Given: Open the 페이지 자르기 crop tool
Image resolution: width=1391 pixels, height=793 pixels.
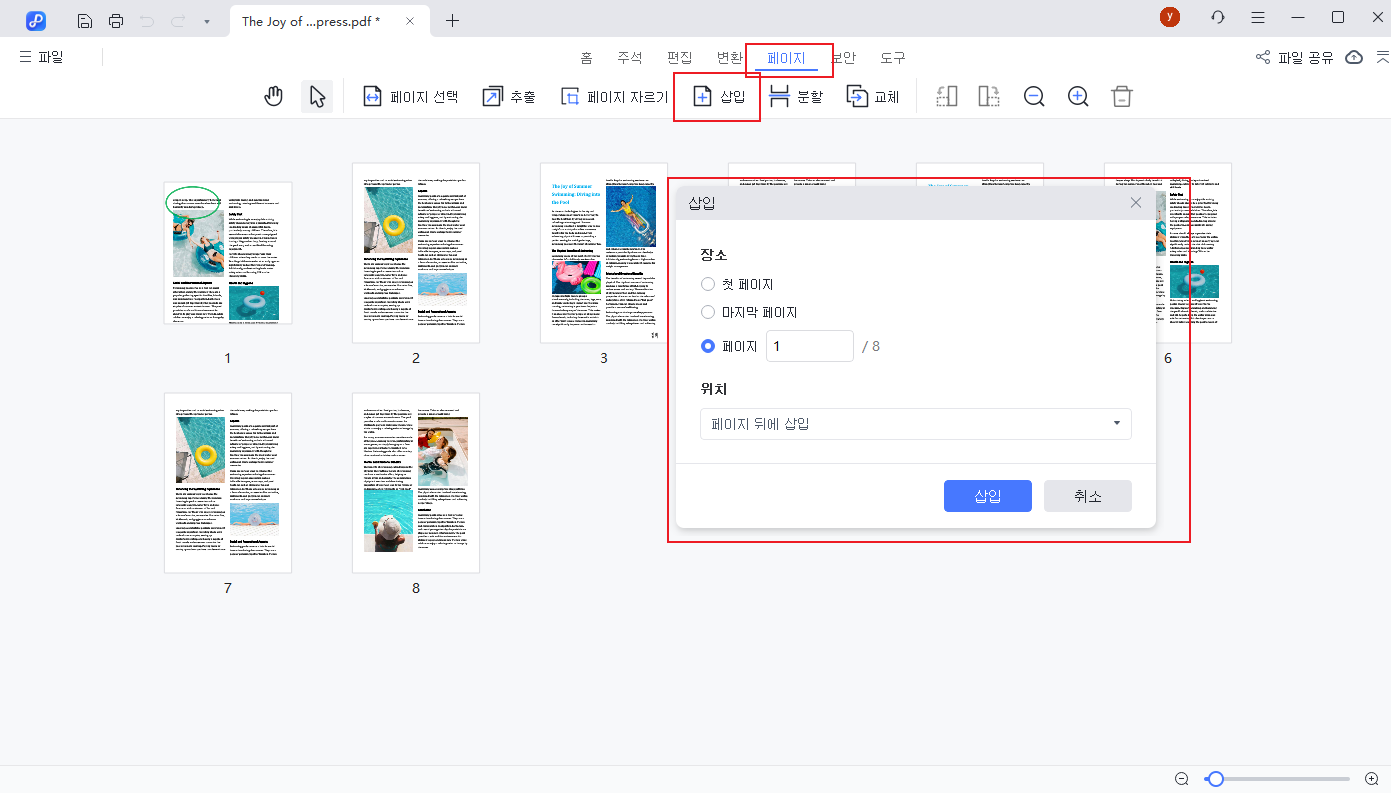Looking at the screenshot, I should 614,97.
